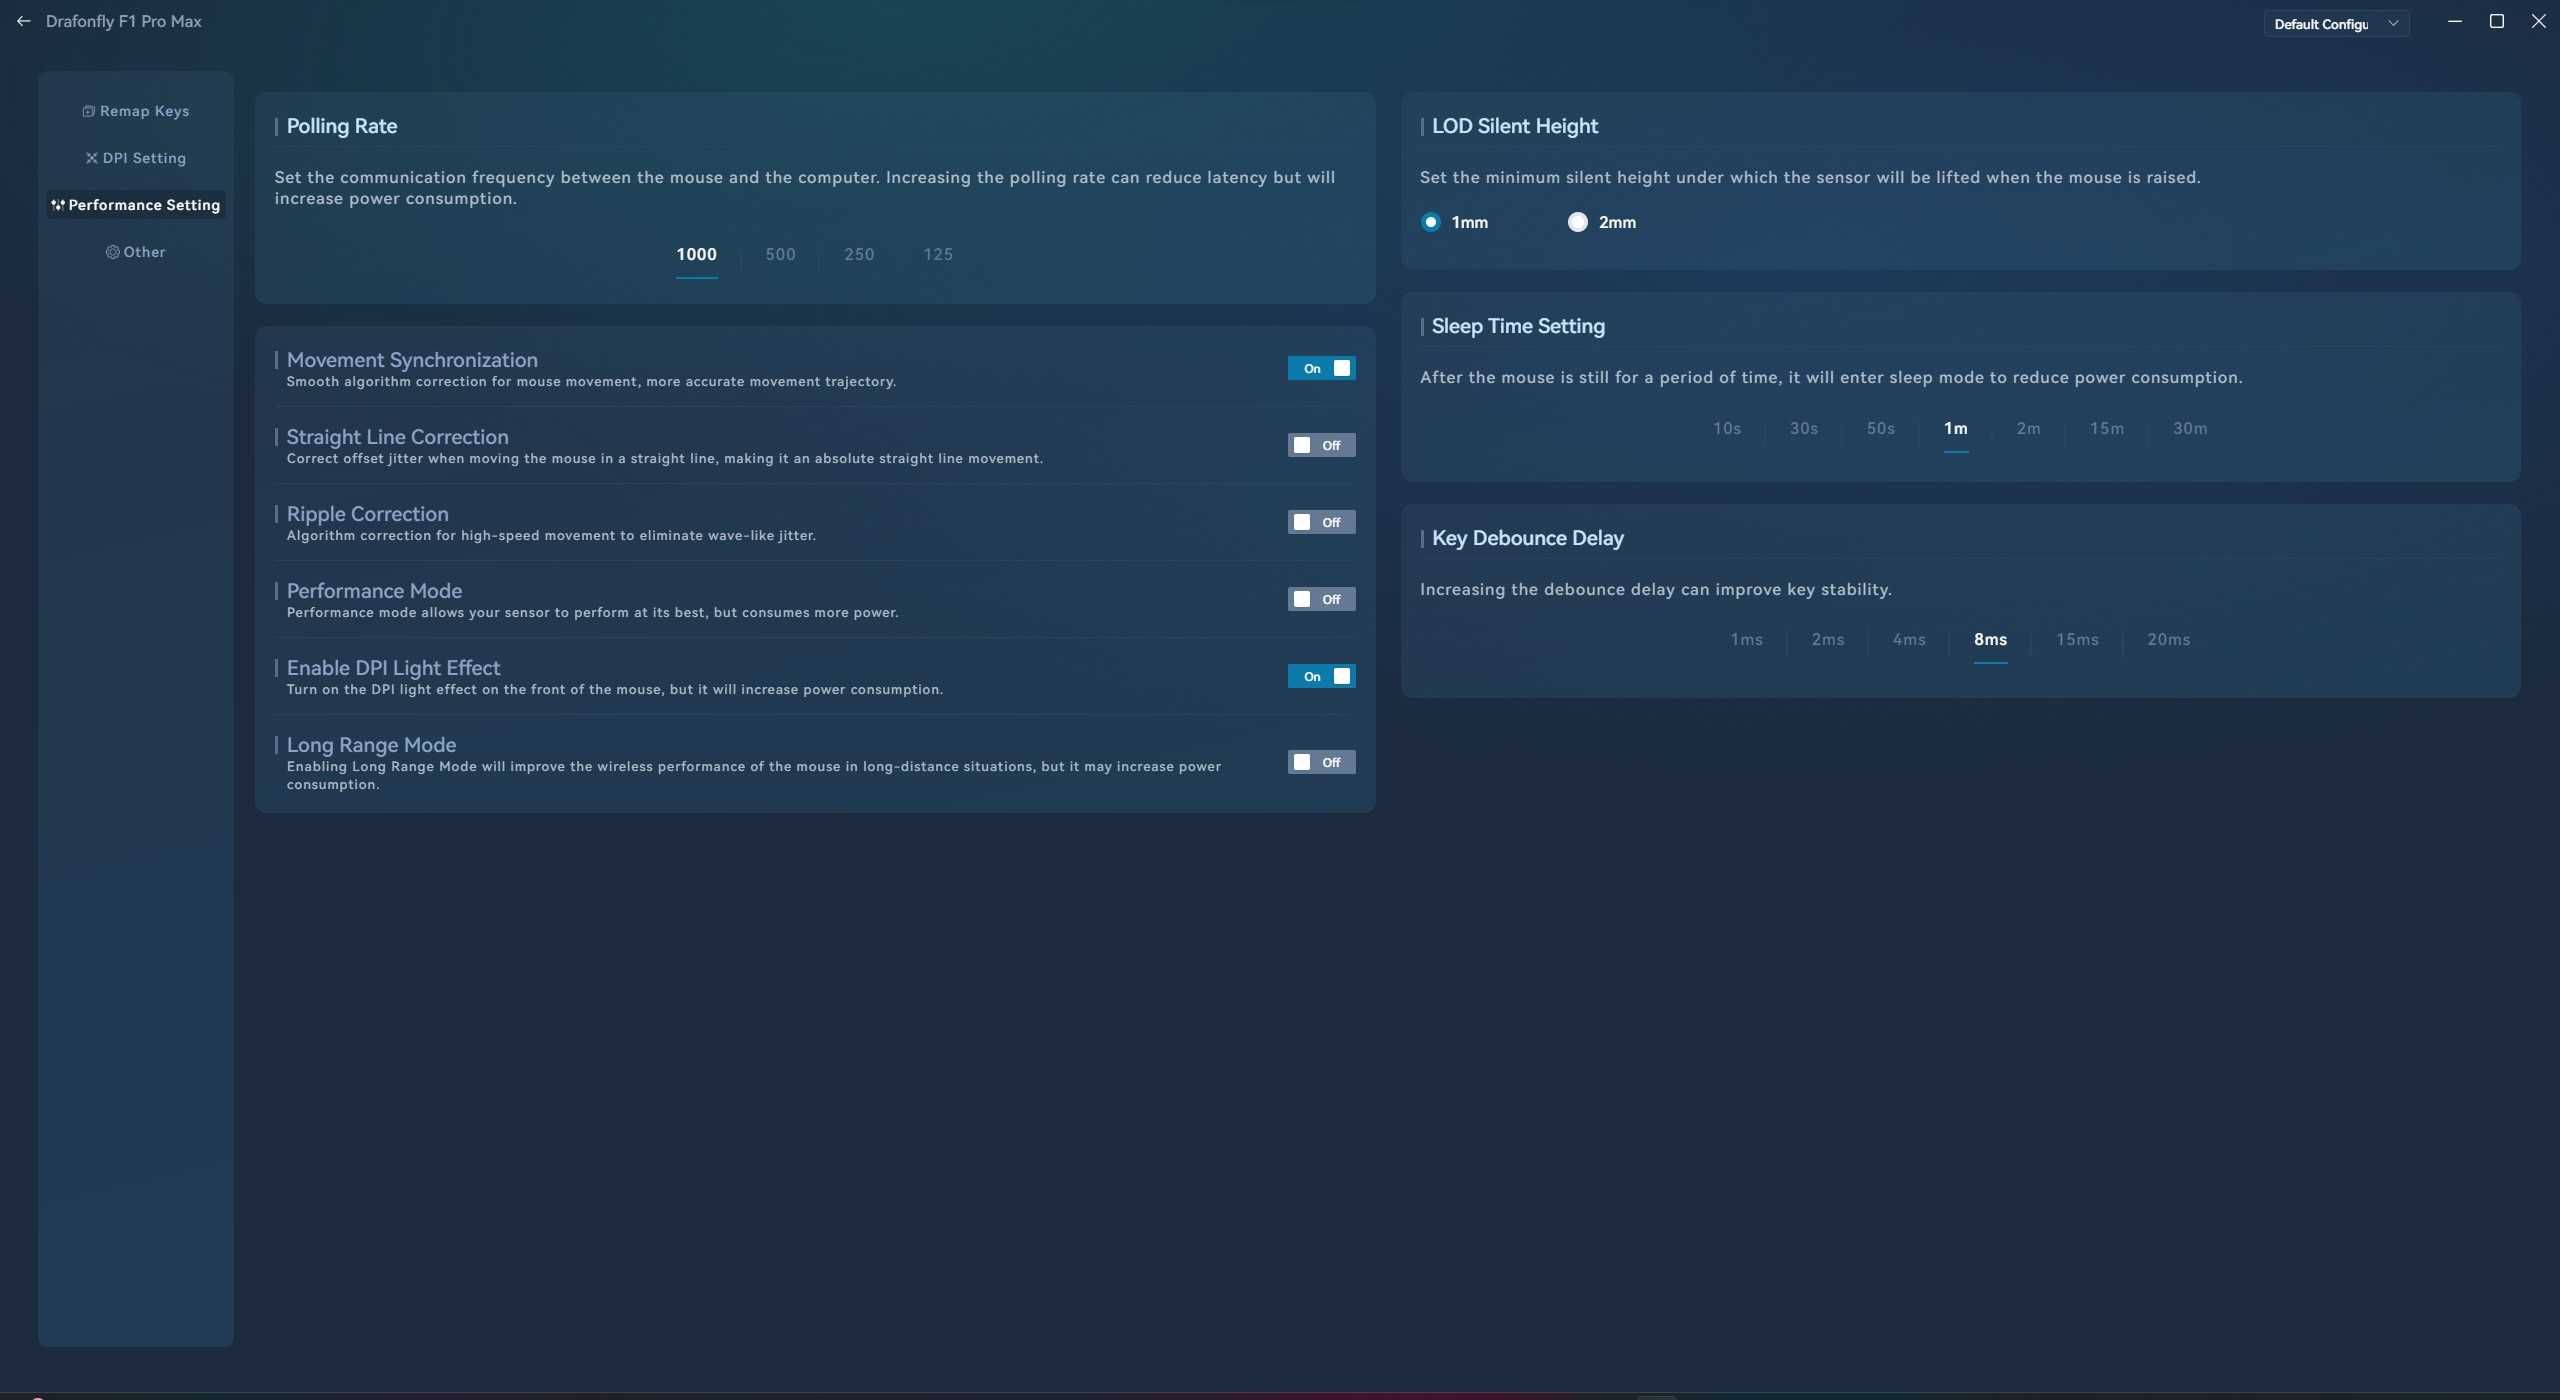
Task: Open the Remap Keys section
Action: pyautogui.click(x=136, y=111)
